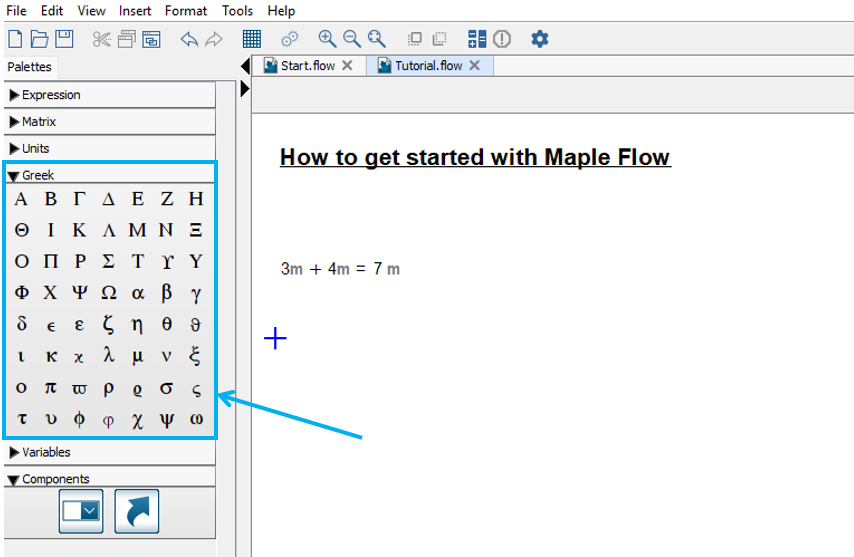Insert lowercase alpha symbol
The width and height of the screenshot is (854, 557).
pos(138,293)
